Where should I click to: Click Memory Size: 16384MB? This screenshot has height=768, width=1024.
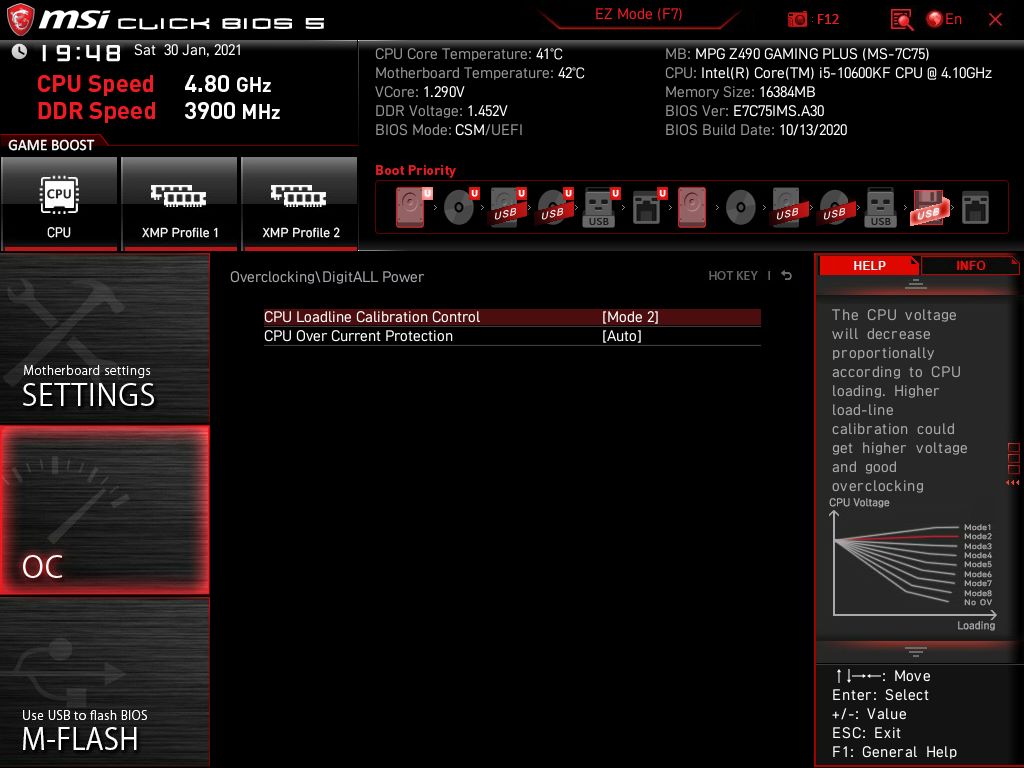point(740,92)
